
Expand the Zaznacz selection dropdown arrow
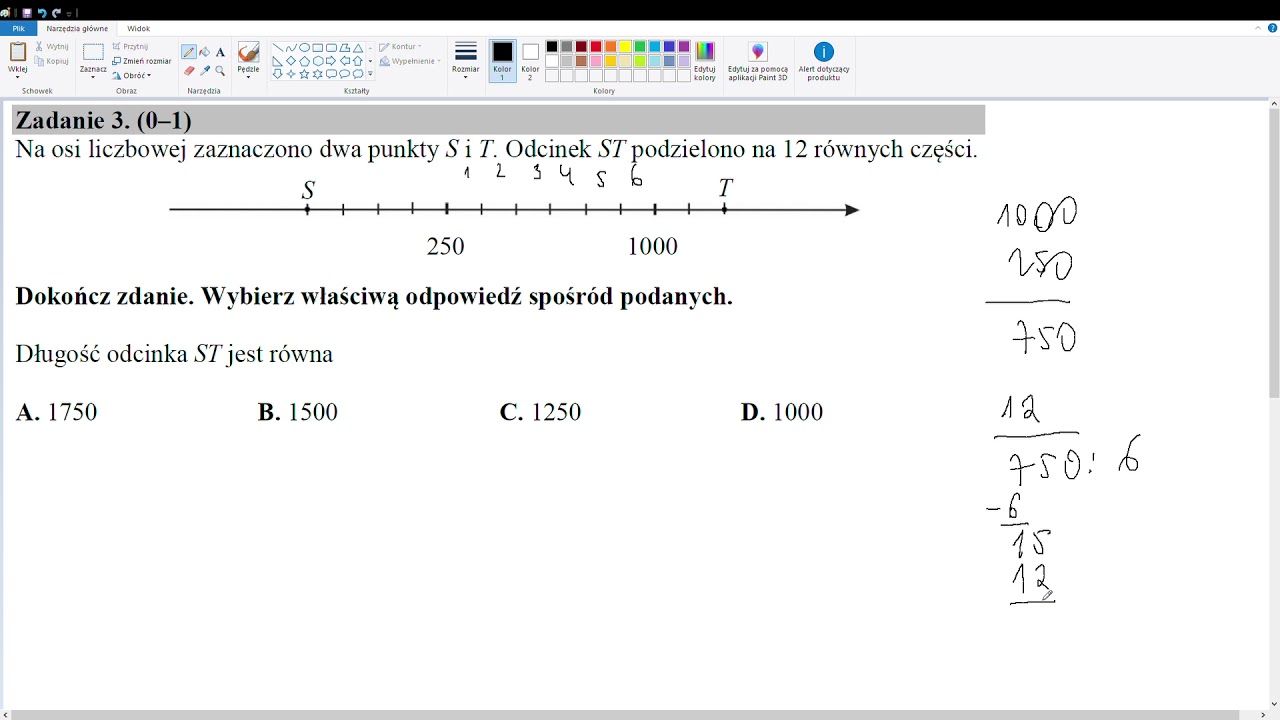[x=93, y=77]
